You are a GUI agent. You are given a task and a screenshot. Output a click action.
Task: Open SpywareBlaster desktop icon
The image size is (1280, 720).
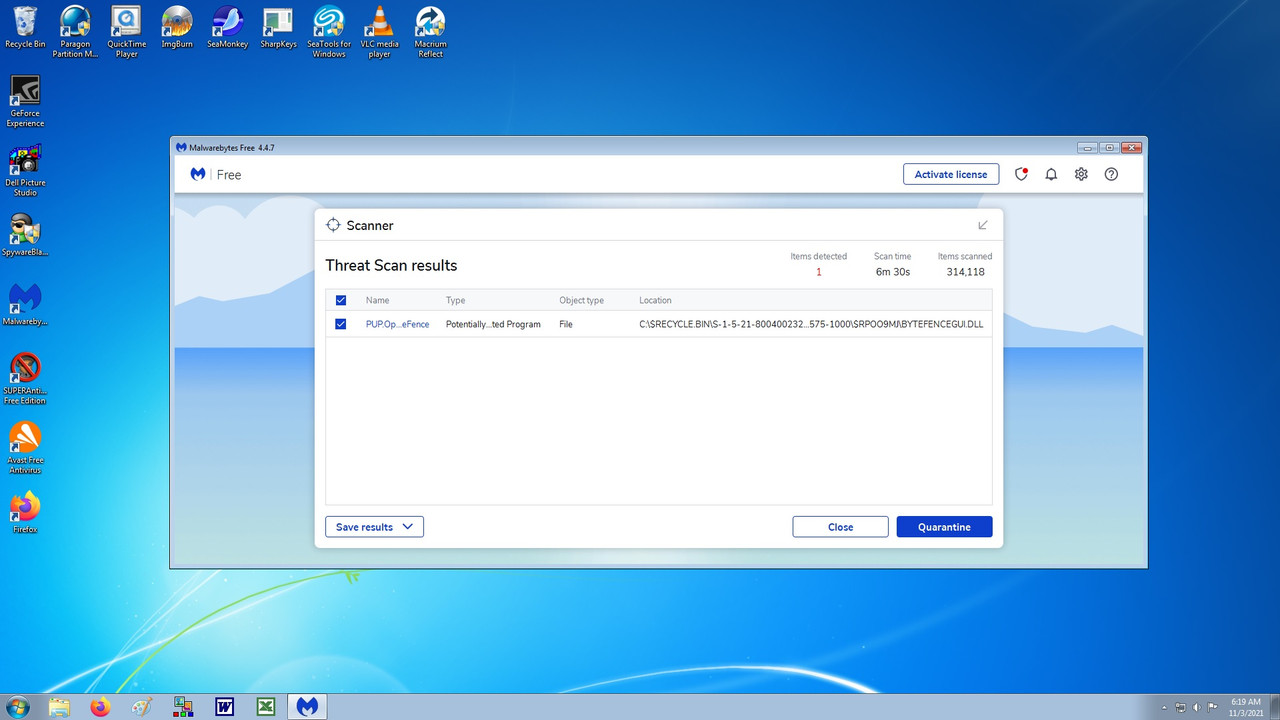(25, 235)
